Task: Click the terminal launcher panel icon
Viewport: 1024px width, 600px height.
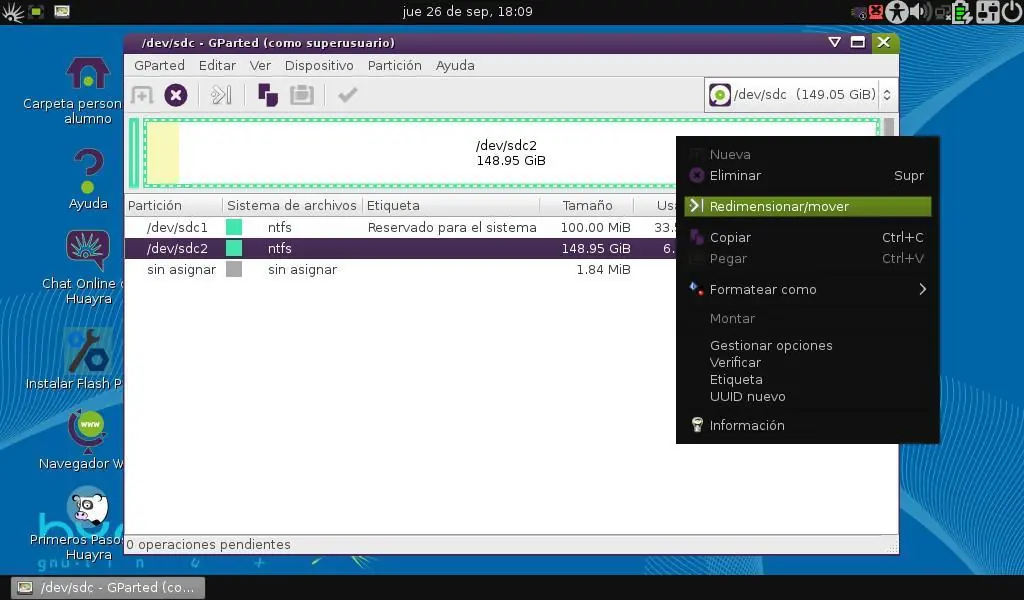Action: (62, 12)
